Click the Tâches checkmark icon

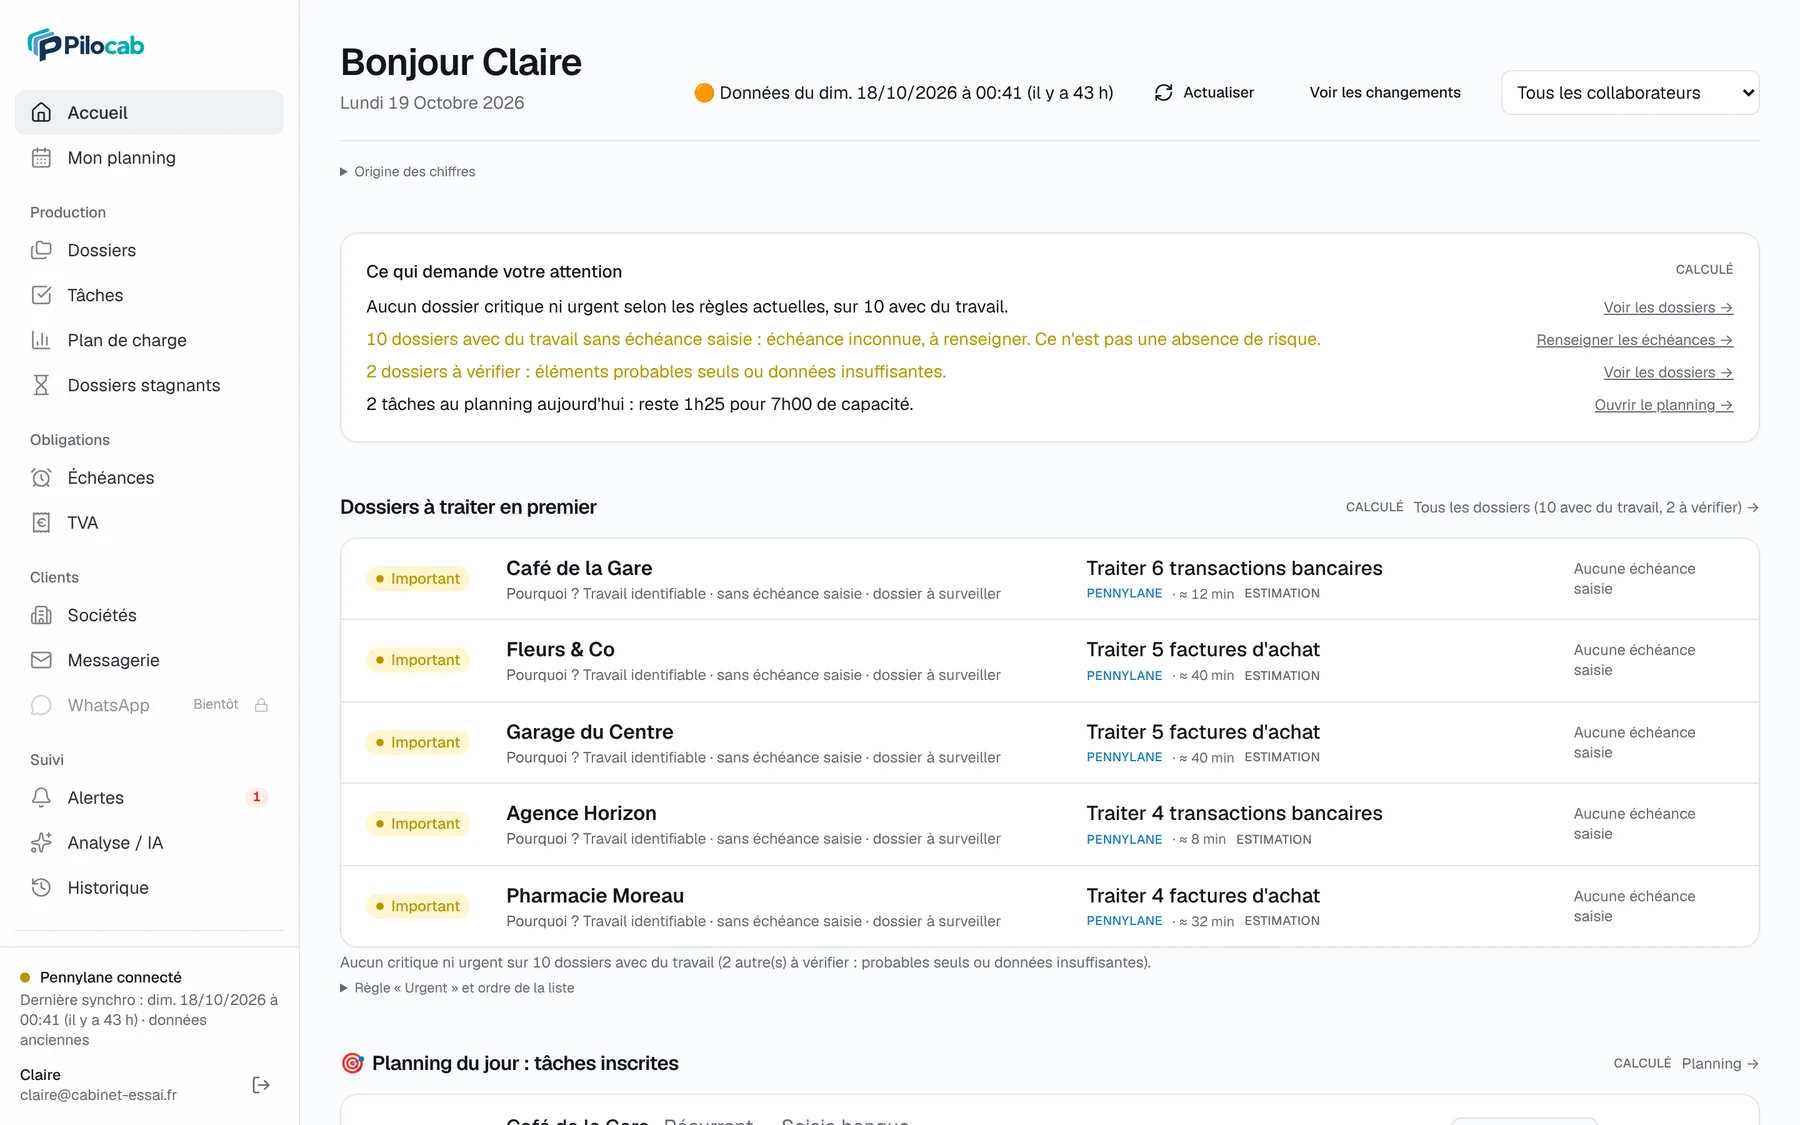click(41, 295)
